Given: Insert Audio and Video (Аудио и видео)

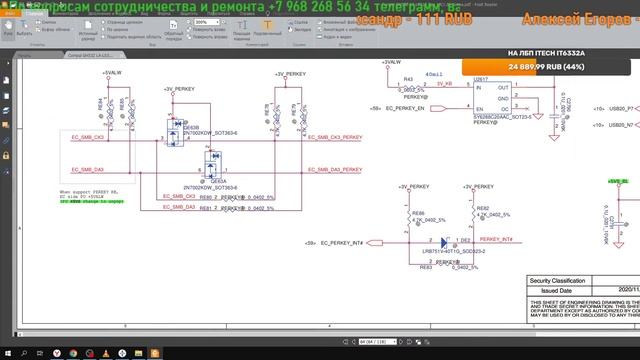Looking at the screenshot, I should pyautogui.click(x=334, y=37).
